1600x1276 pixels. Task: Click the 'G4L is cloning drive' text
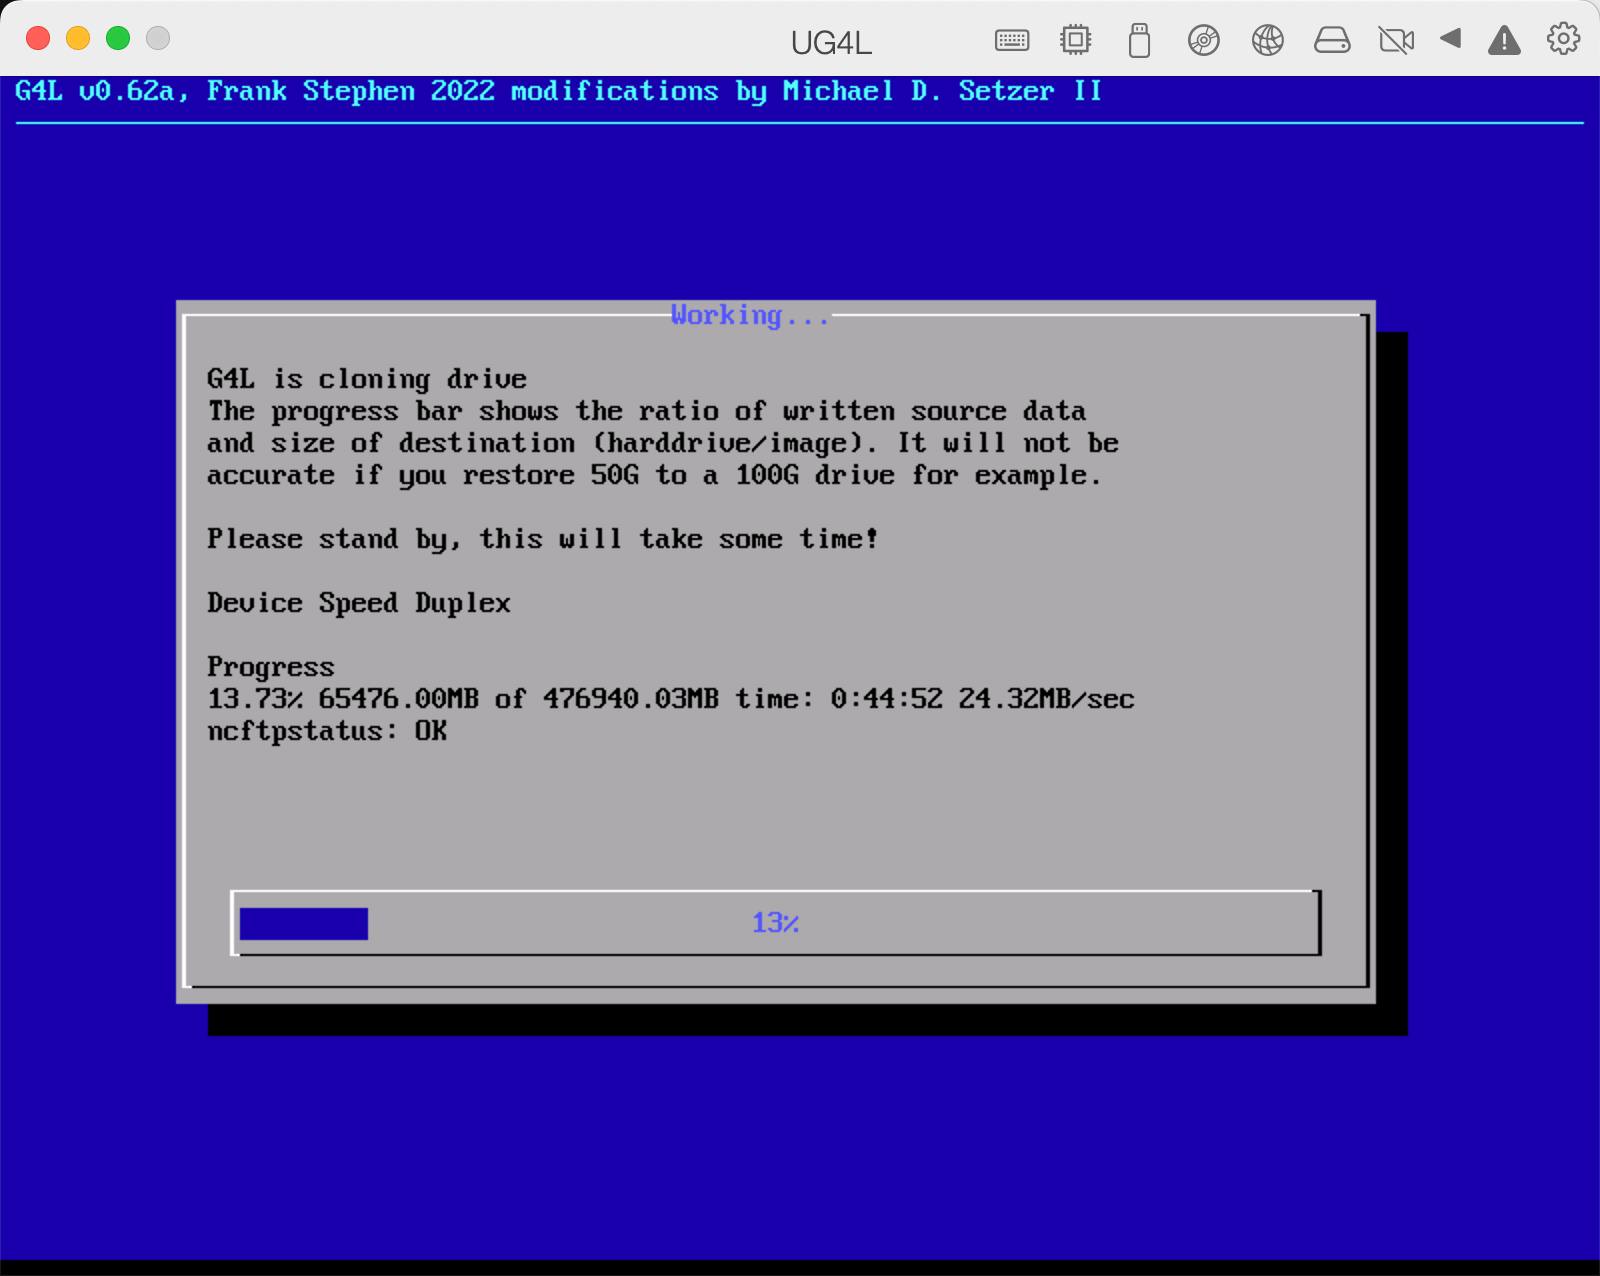pyautogui.click(x=367, y=379)
